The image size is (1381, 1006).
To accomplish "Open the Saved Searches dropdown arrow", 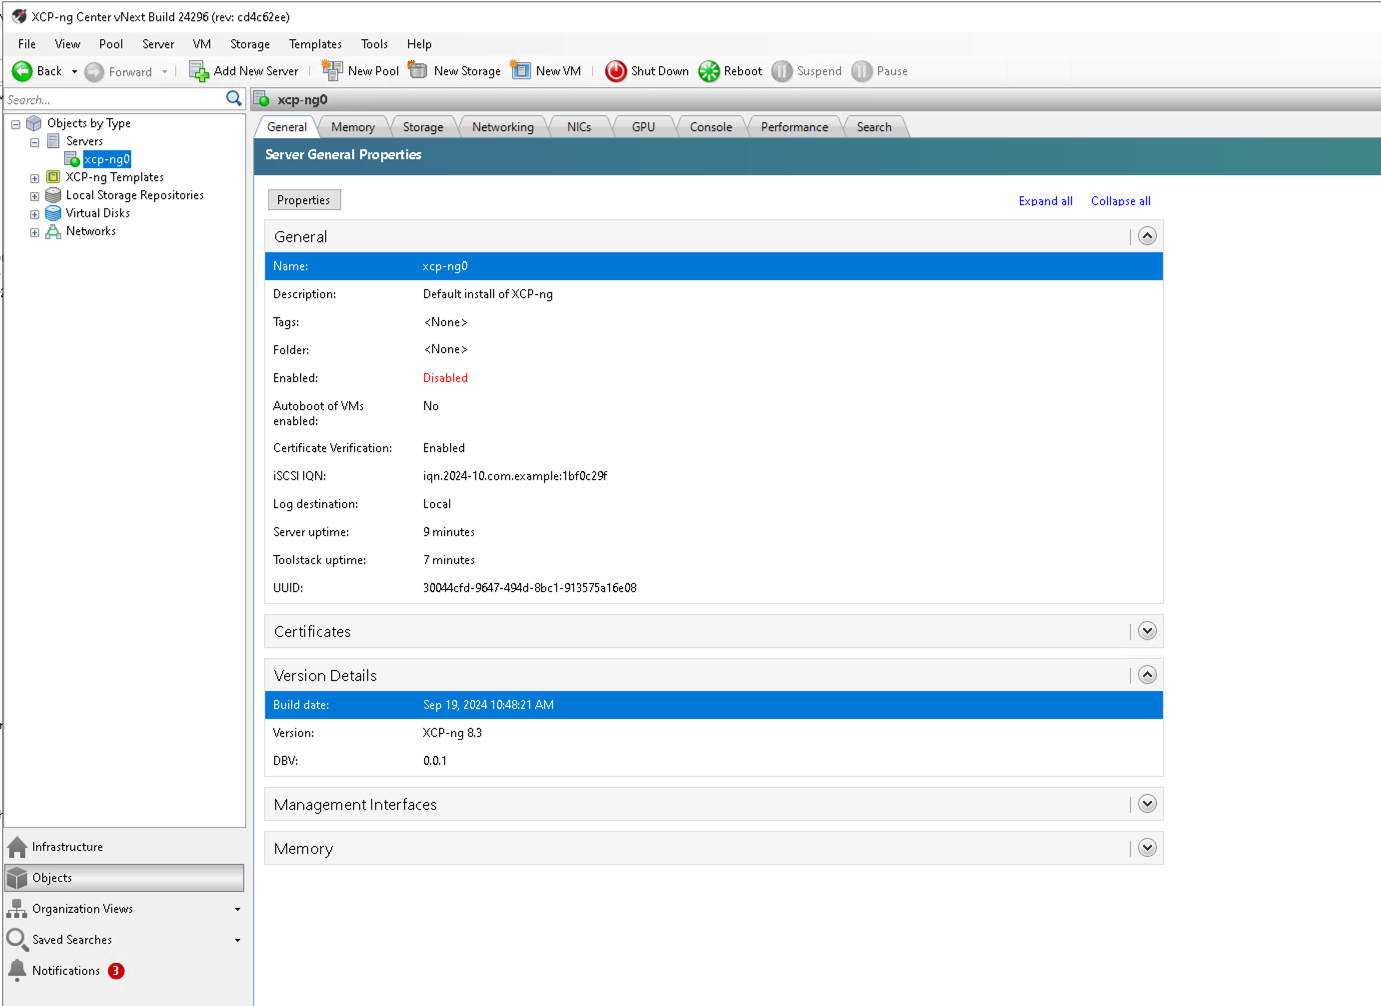I will (237, 941).
